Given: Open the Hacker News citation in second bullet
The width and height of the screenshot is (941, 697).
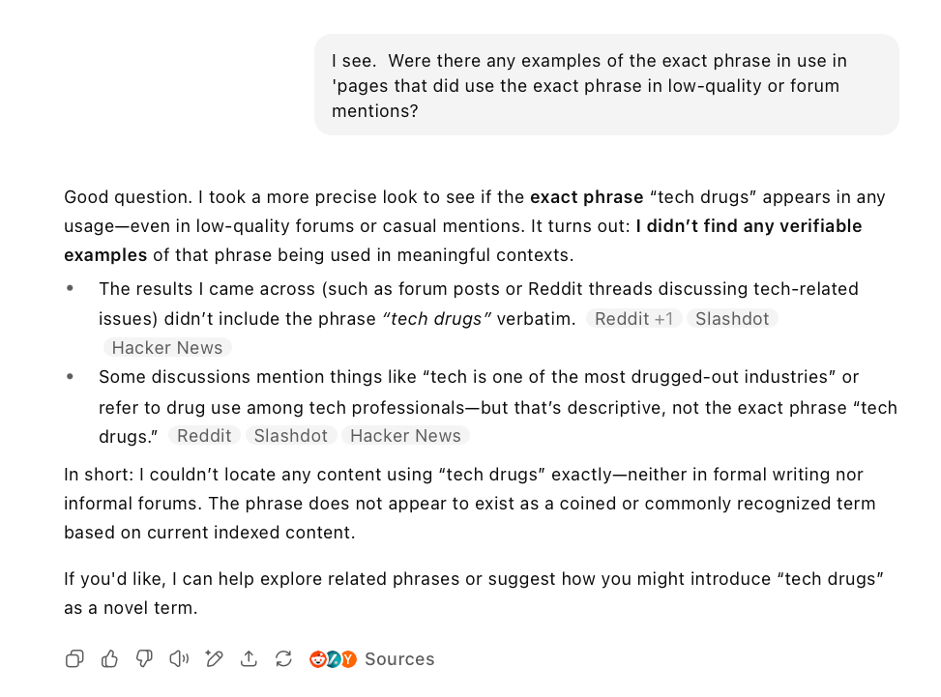Looking at the screenshot, I should [405, 436].
